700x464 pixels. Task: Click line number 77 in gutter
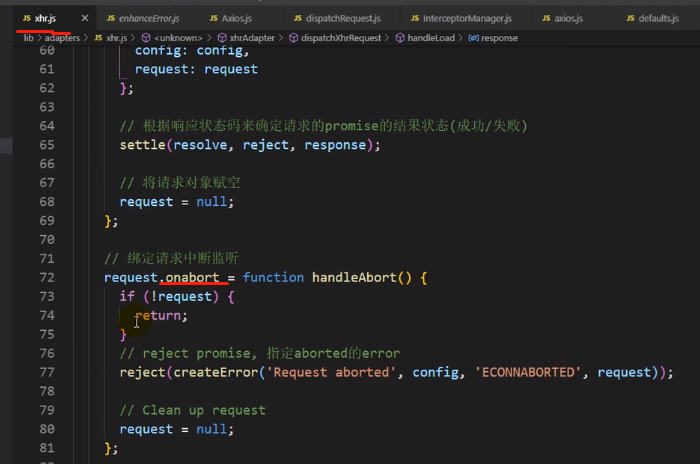click(x=47, y=372)
